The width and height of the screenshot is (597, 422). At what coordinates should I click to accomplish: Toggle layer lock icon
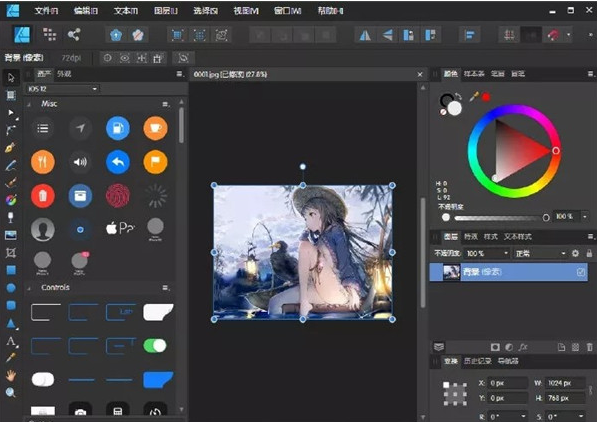pos(589,253)
